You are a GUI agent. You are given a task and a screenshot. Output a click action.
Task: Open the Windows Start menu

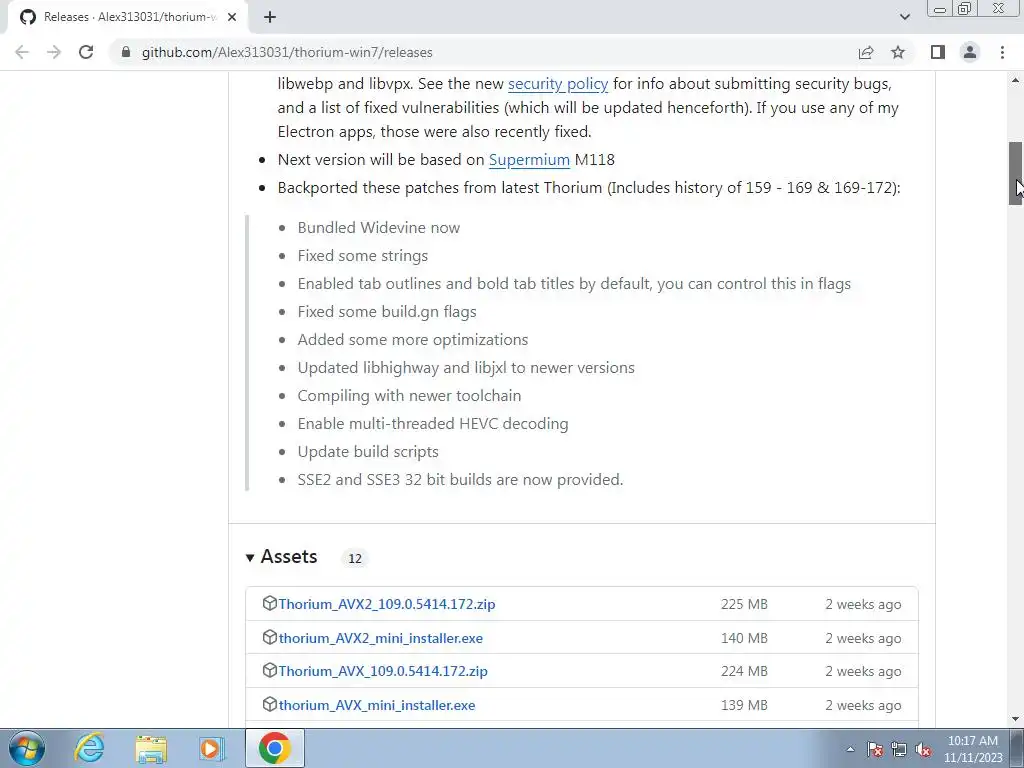(27, 748)
